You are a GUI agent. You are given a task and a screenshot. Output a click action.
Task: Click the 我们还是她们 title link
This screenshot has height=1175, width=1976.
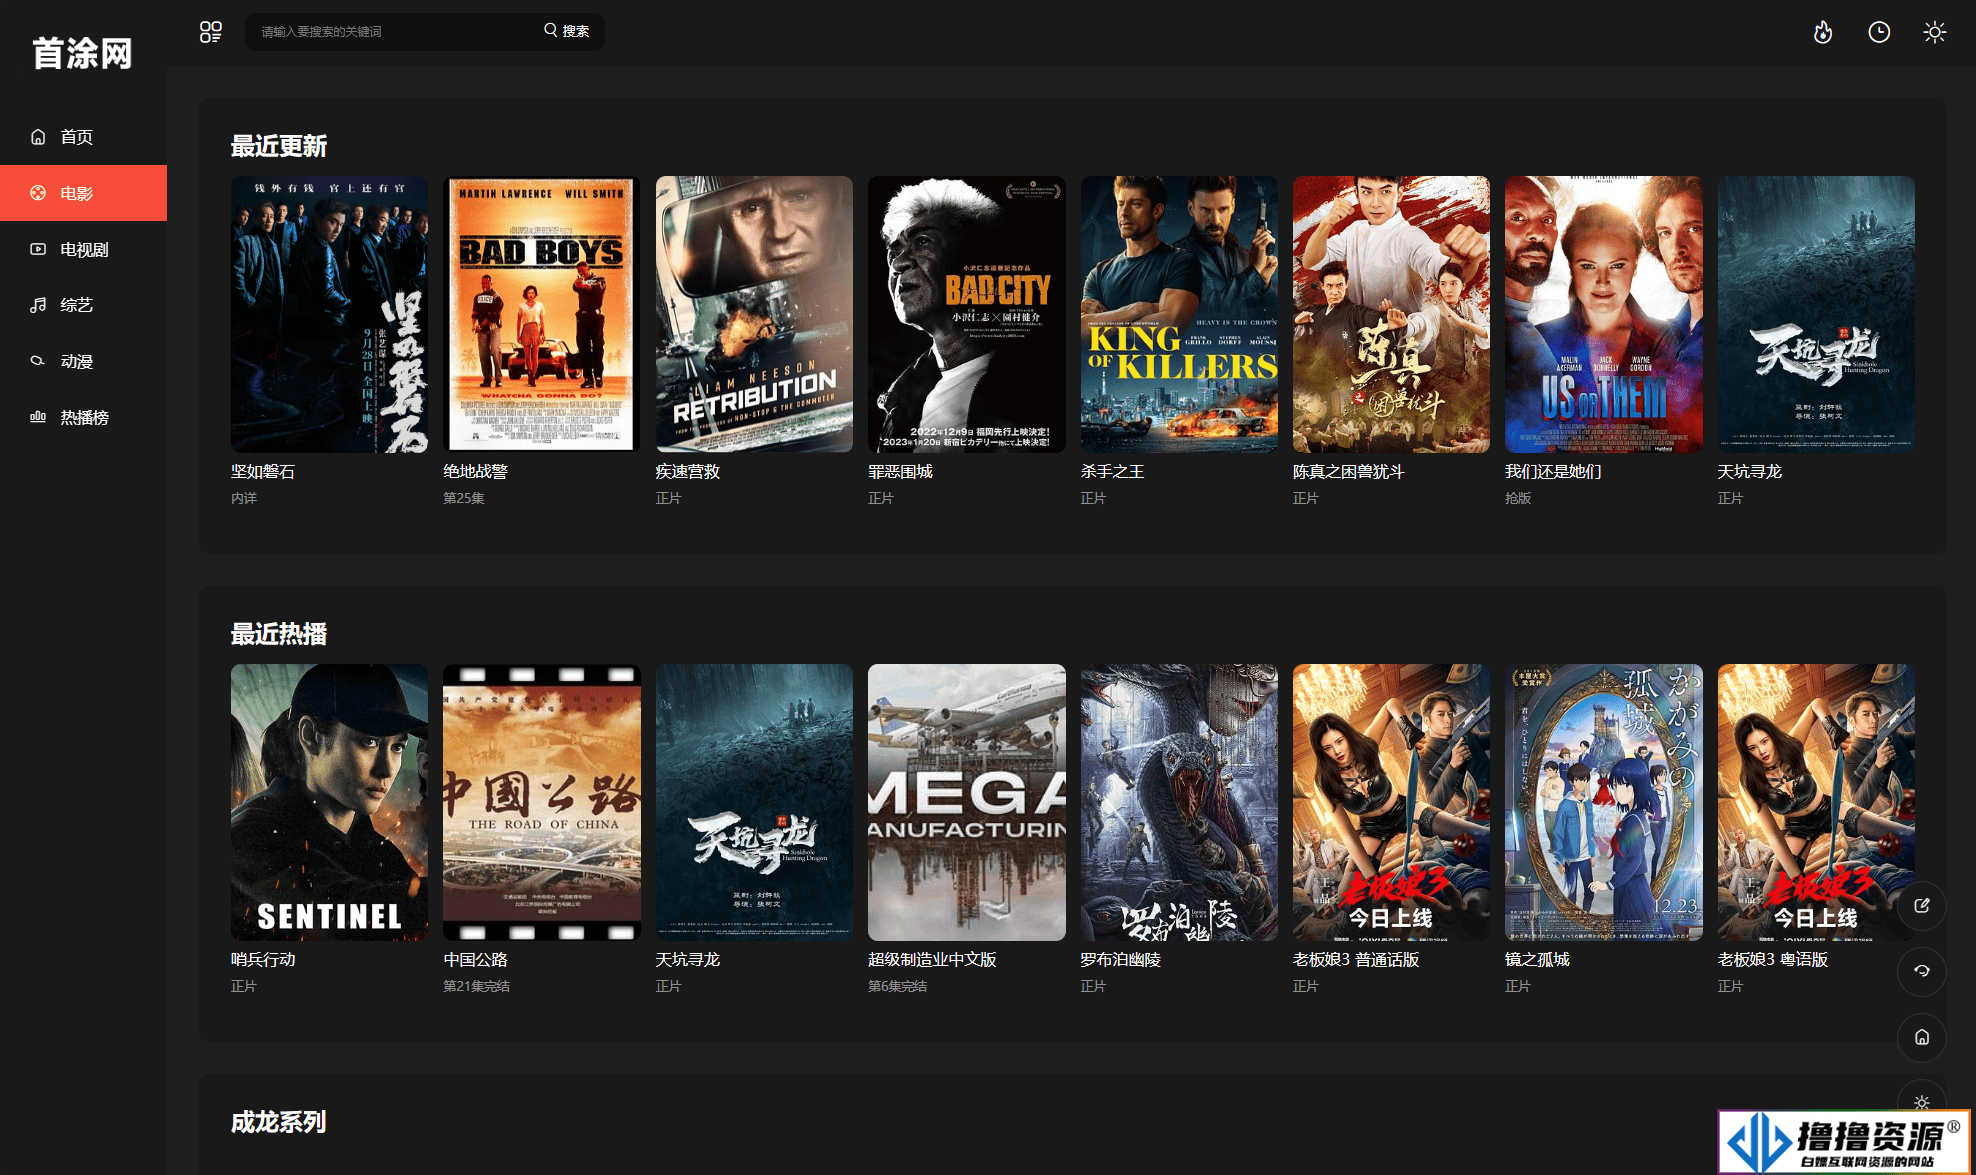coord(1553,472)
